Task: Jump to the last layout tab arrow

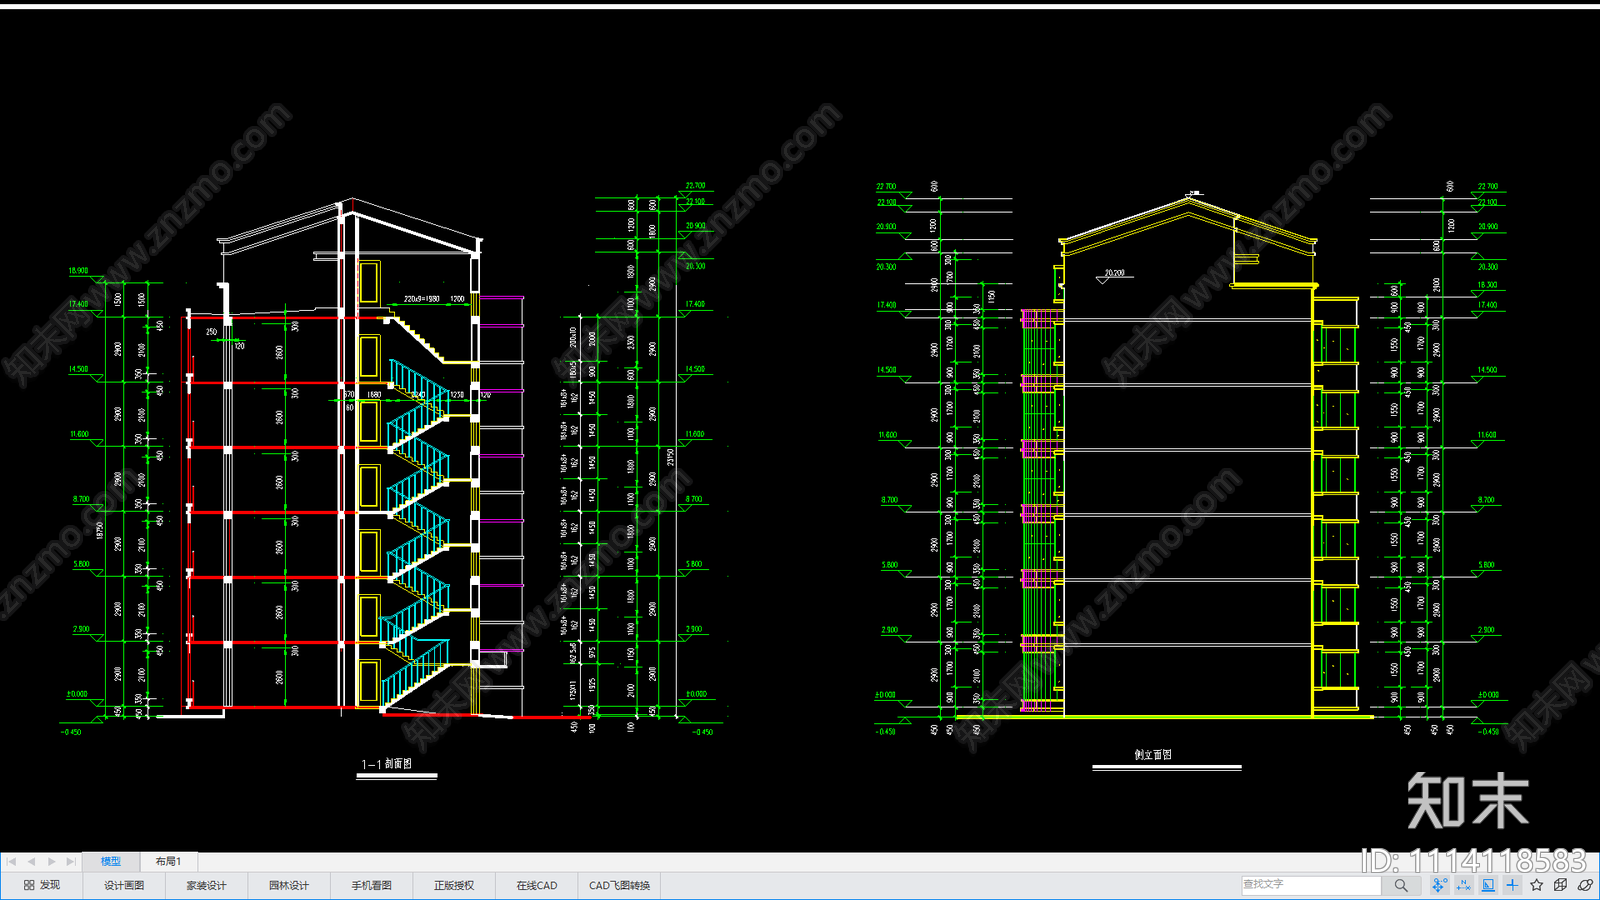Action: (x=70, y=861)
